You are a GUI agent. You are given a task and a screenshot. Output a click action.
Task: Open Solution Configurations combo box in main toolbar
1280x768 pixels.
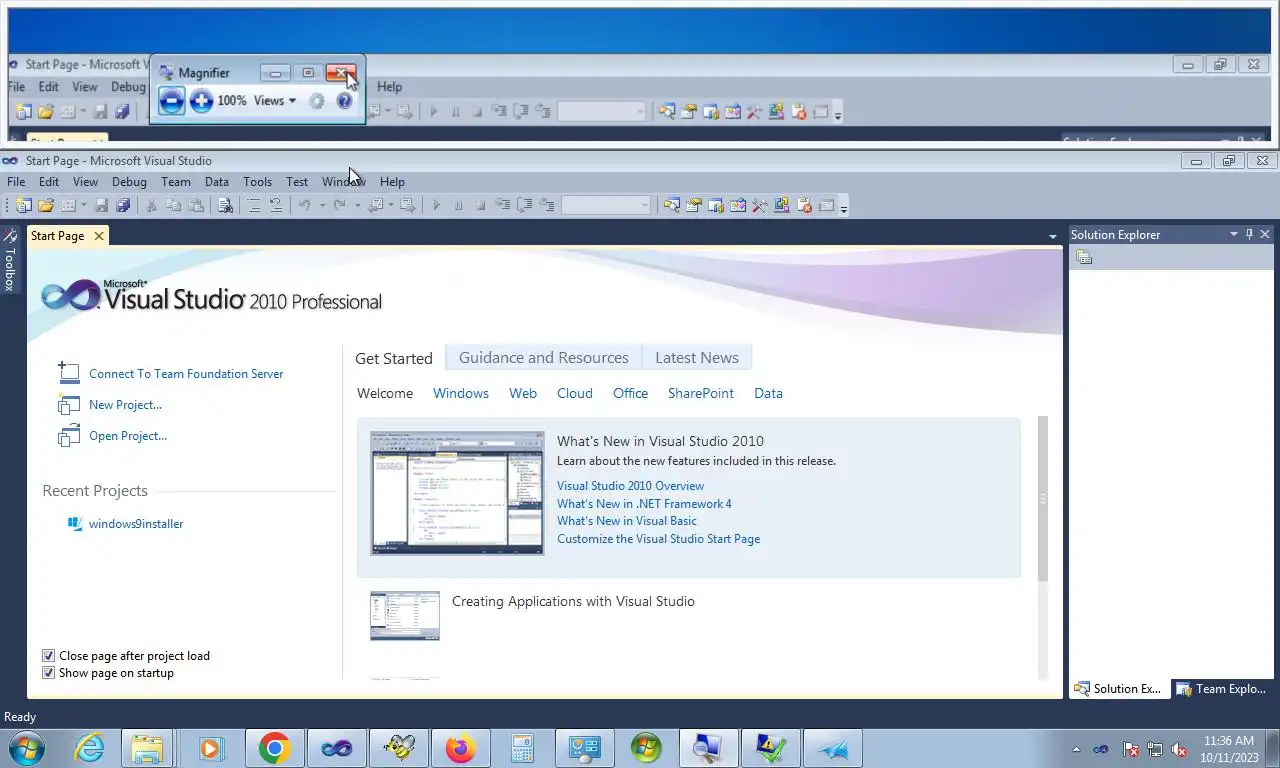tap(606, 205)
